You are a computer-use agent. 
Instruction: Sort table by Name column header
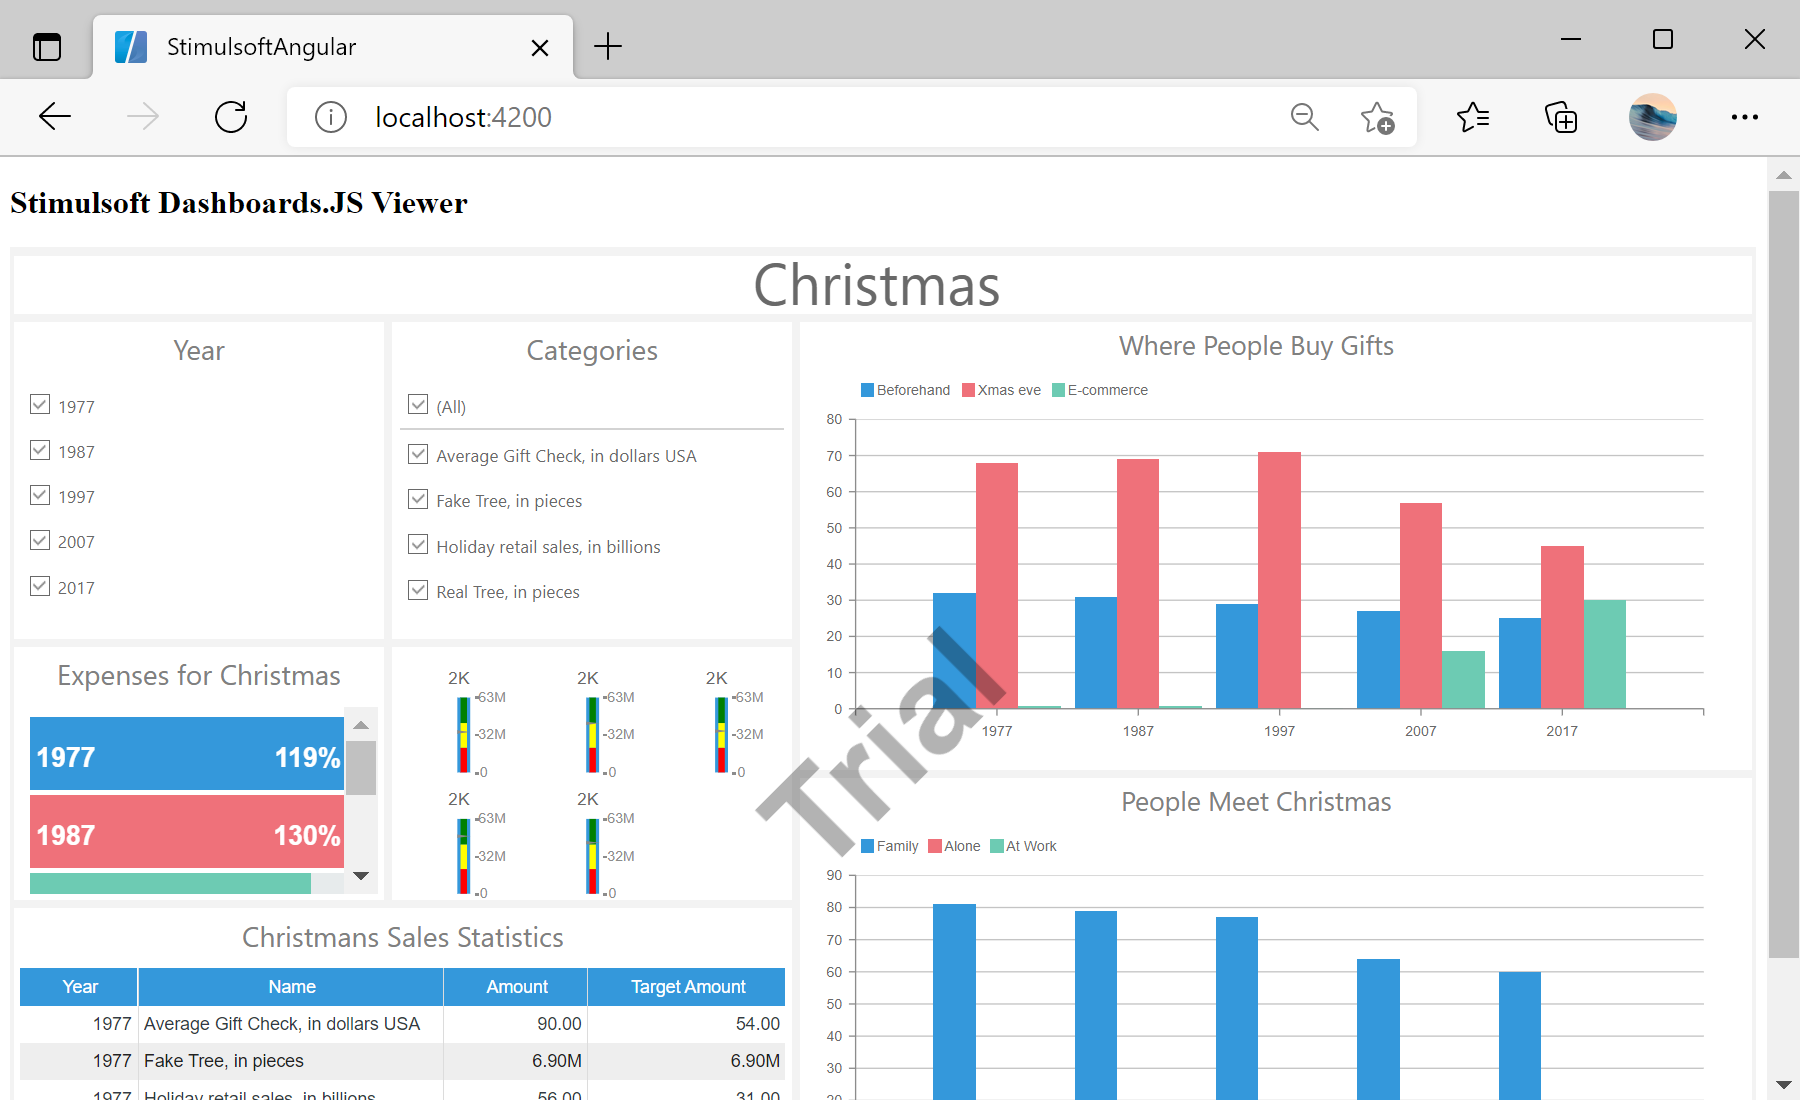click(291, 987)
